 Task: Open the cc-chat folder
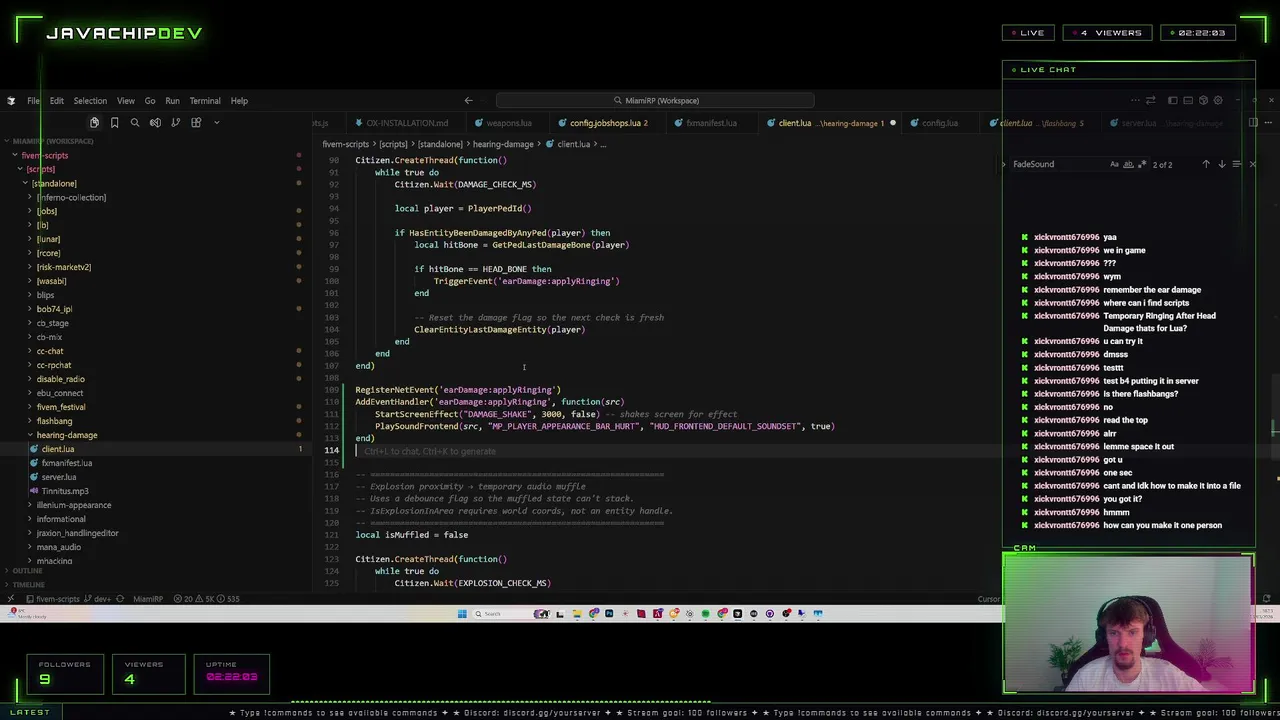pyautogui.click(x=50, y=351)
